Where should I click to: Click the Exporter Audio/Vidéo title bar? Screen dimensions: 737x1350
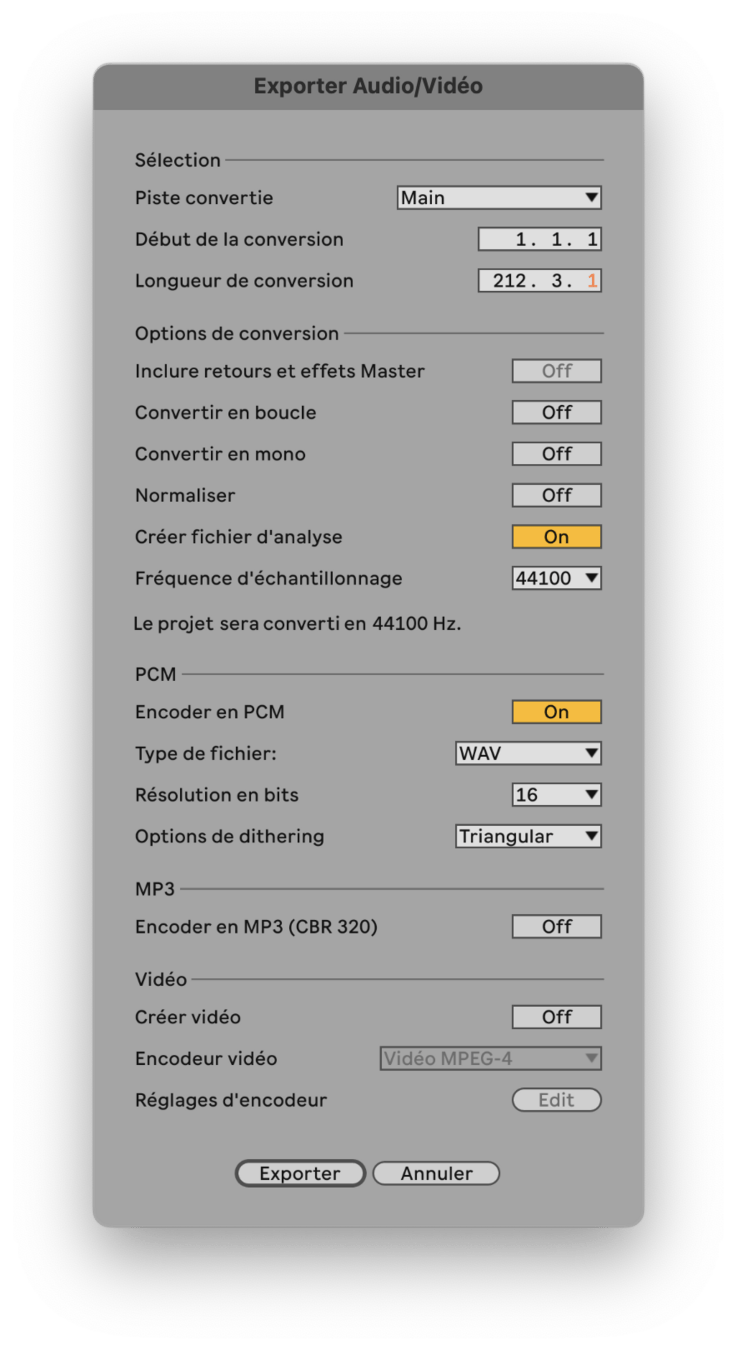click(x=368, y=87)
